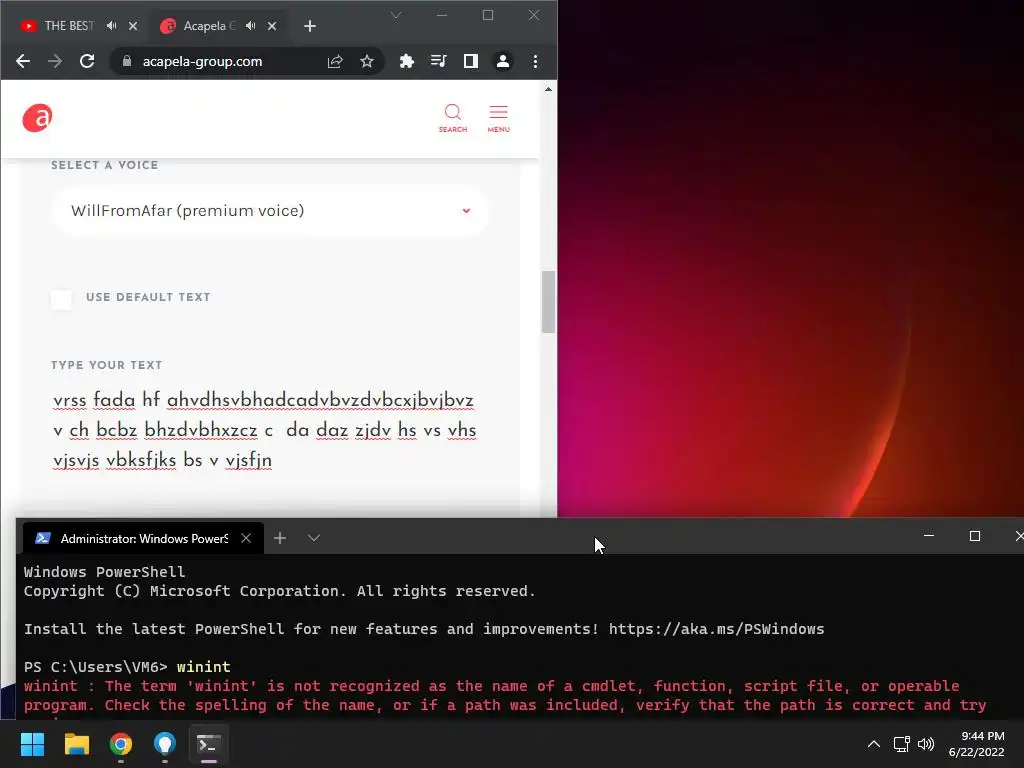1024x768 pixels.
Task: Check Use Default Text checkbox
Action: pyautogui.click(x=61, y=300)
